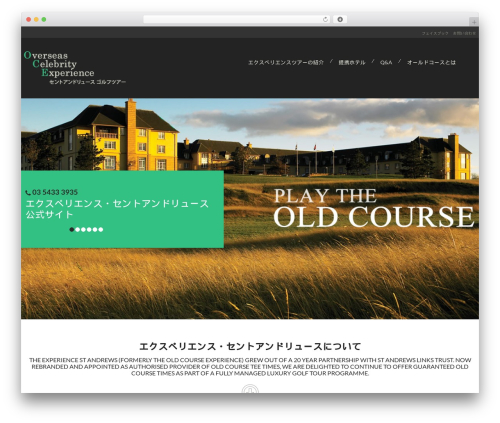Click the エクスペリエンス・セントアンドリュース 公式サイト slide title

click(117, 209)
